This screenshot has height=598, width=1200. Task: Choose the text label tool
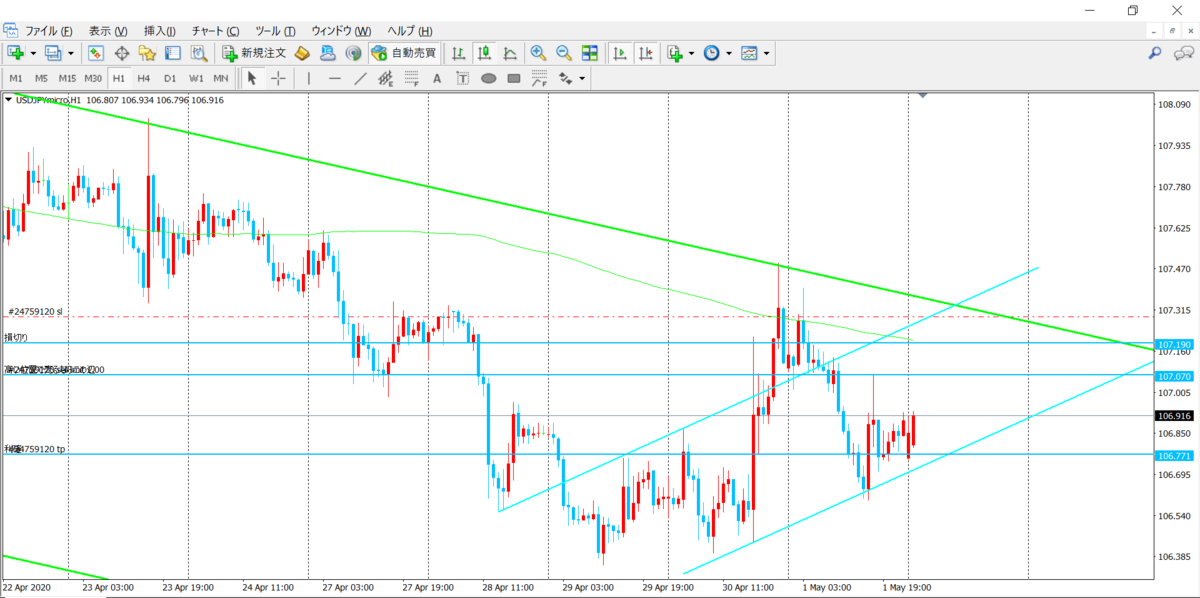[x=437, y=78]
